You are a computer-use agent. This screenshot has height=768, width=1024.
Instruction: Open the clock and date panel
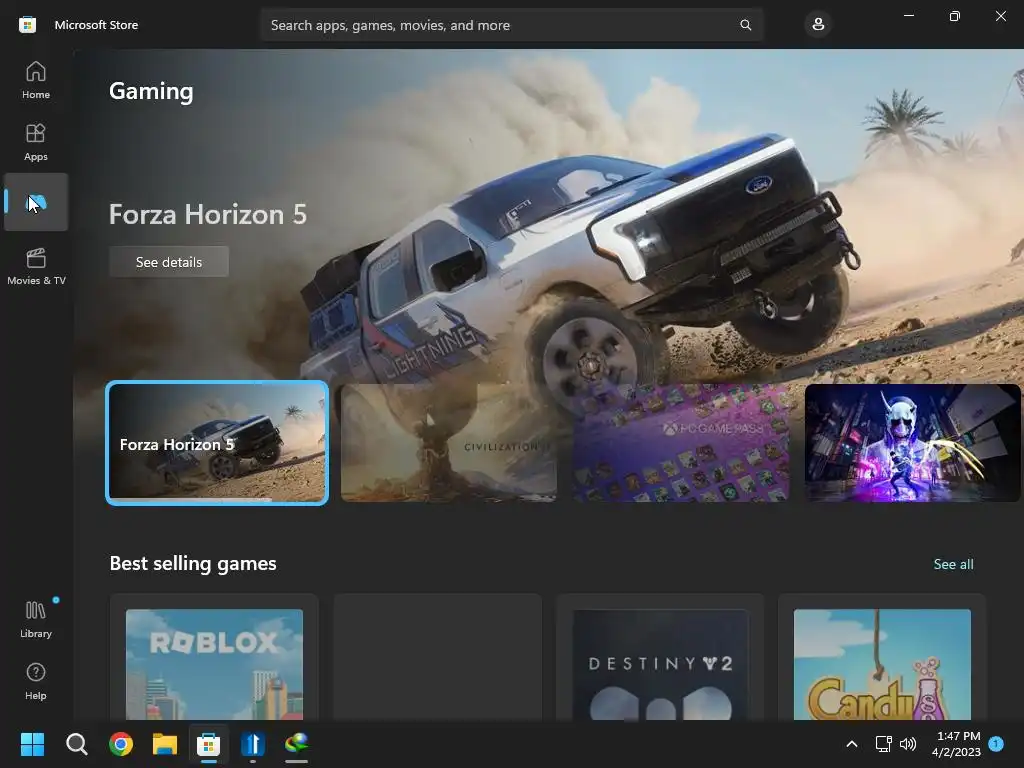[x=957, y=744]
